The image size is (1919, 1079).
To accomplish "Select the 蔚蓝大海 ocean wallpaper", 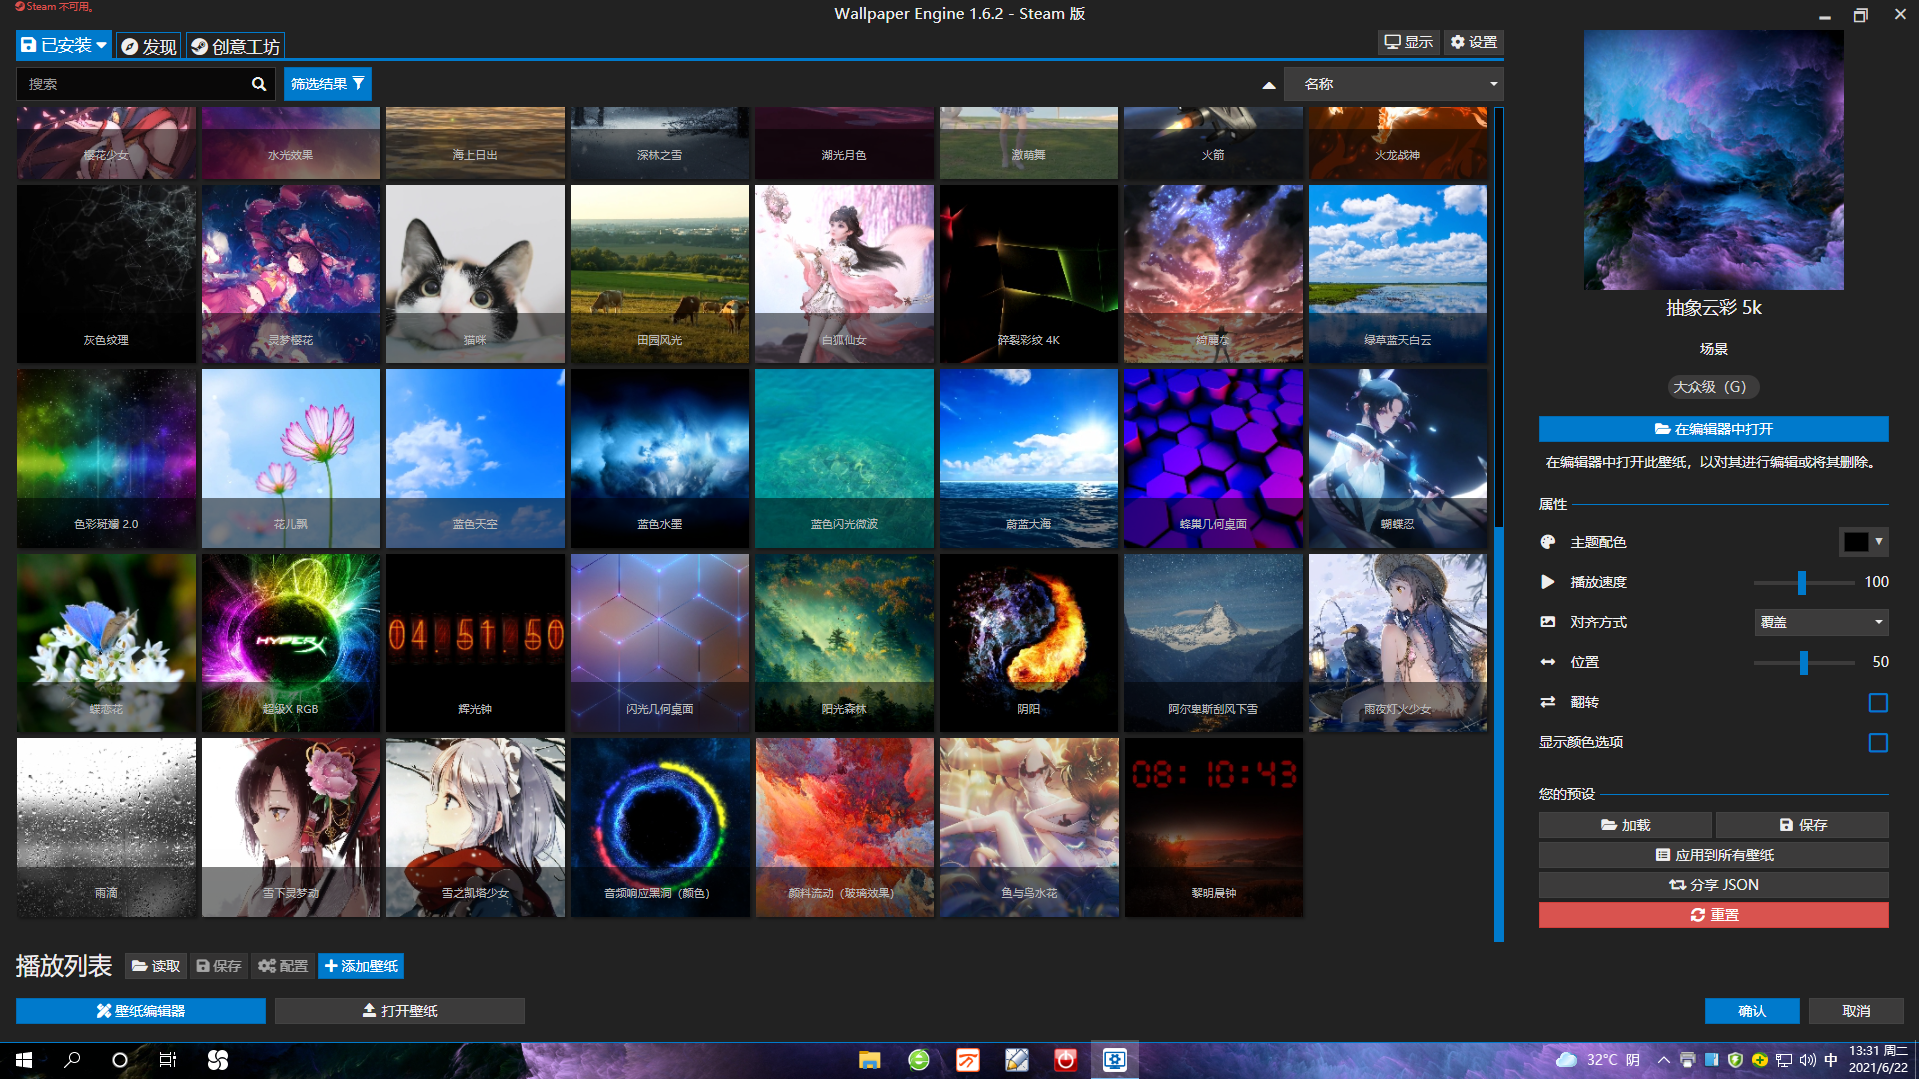I will 1029,459.
